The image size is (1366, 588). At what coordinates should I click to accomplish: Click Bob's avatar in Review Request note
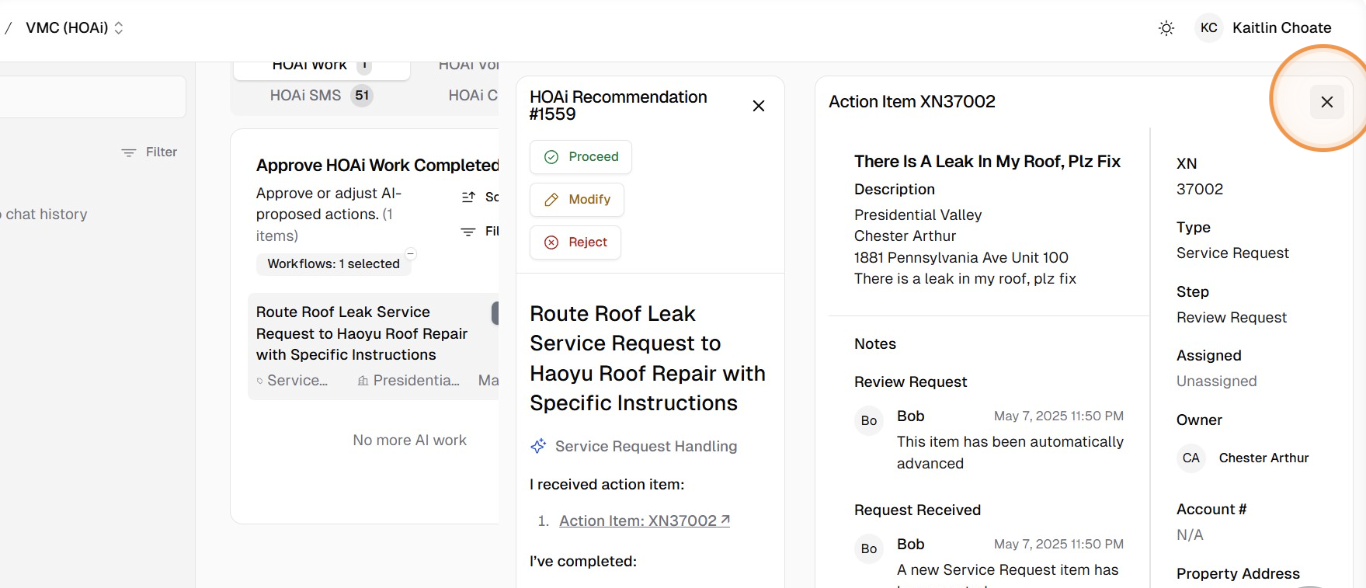[869, 421]
